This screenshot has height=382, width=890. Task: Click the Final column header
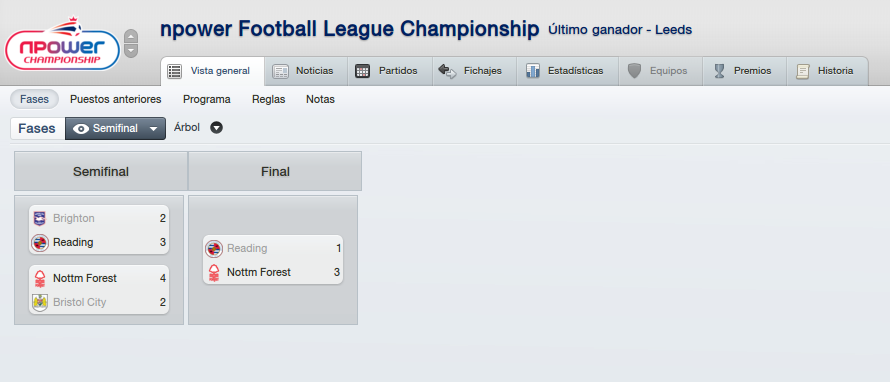(x=275, y=171)
